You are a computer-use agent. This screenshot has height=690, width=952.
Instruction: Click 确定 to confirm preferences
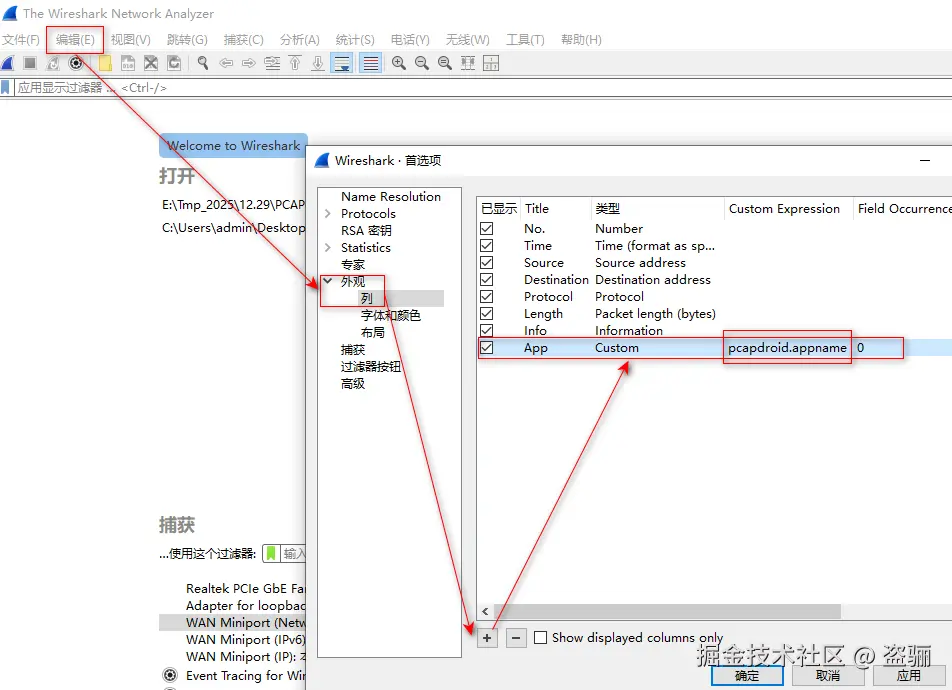(747, 675)
